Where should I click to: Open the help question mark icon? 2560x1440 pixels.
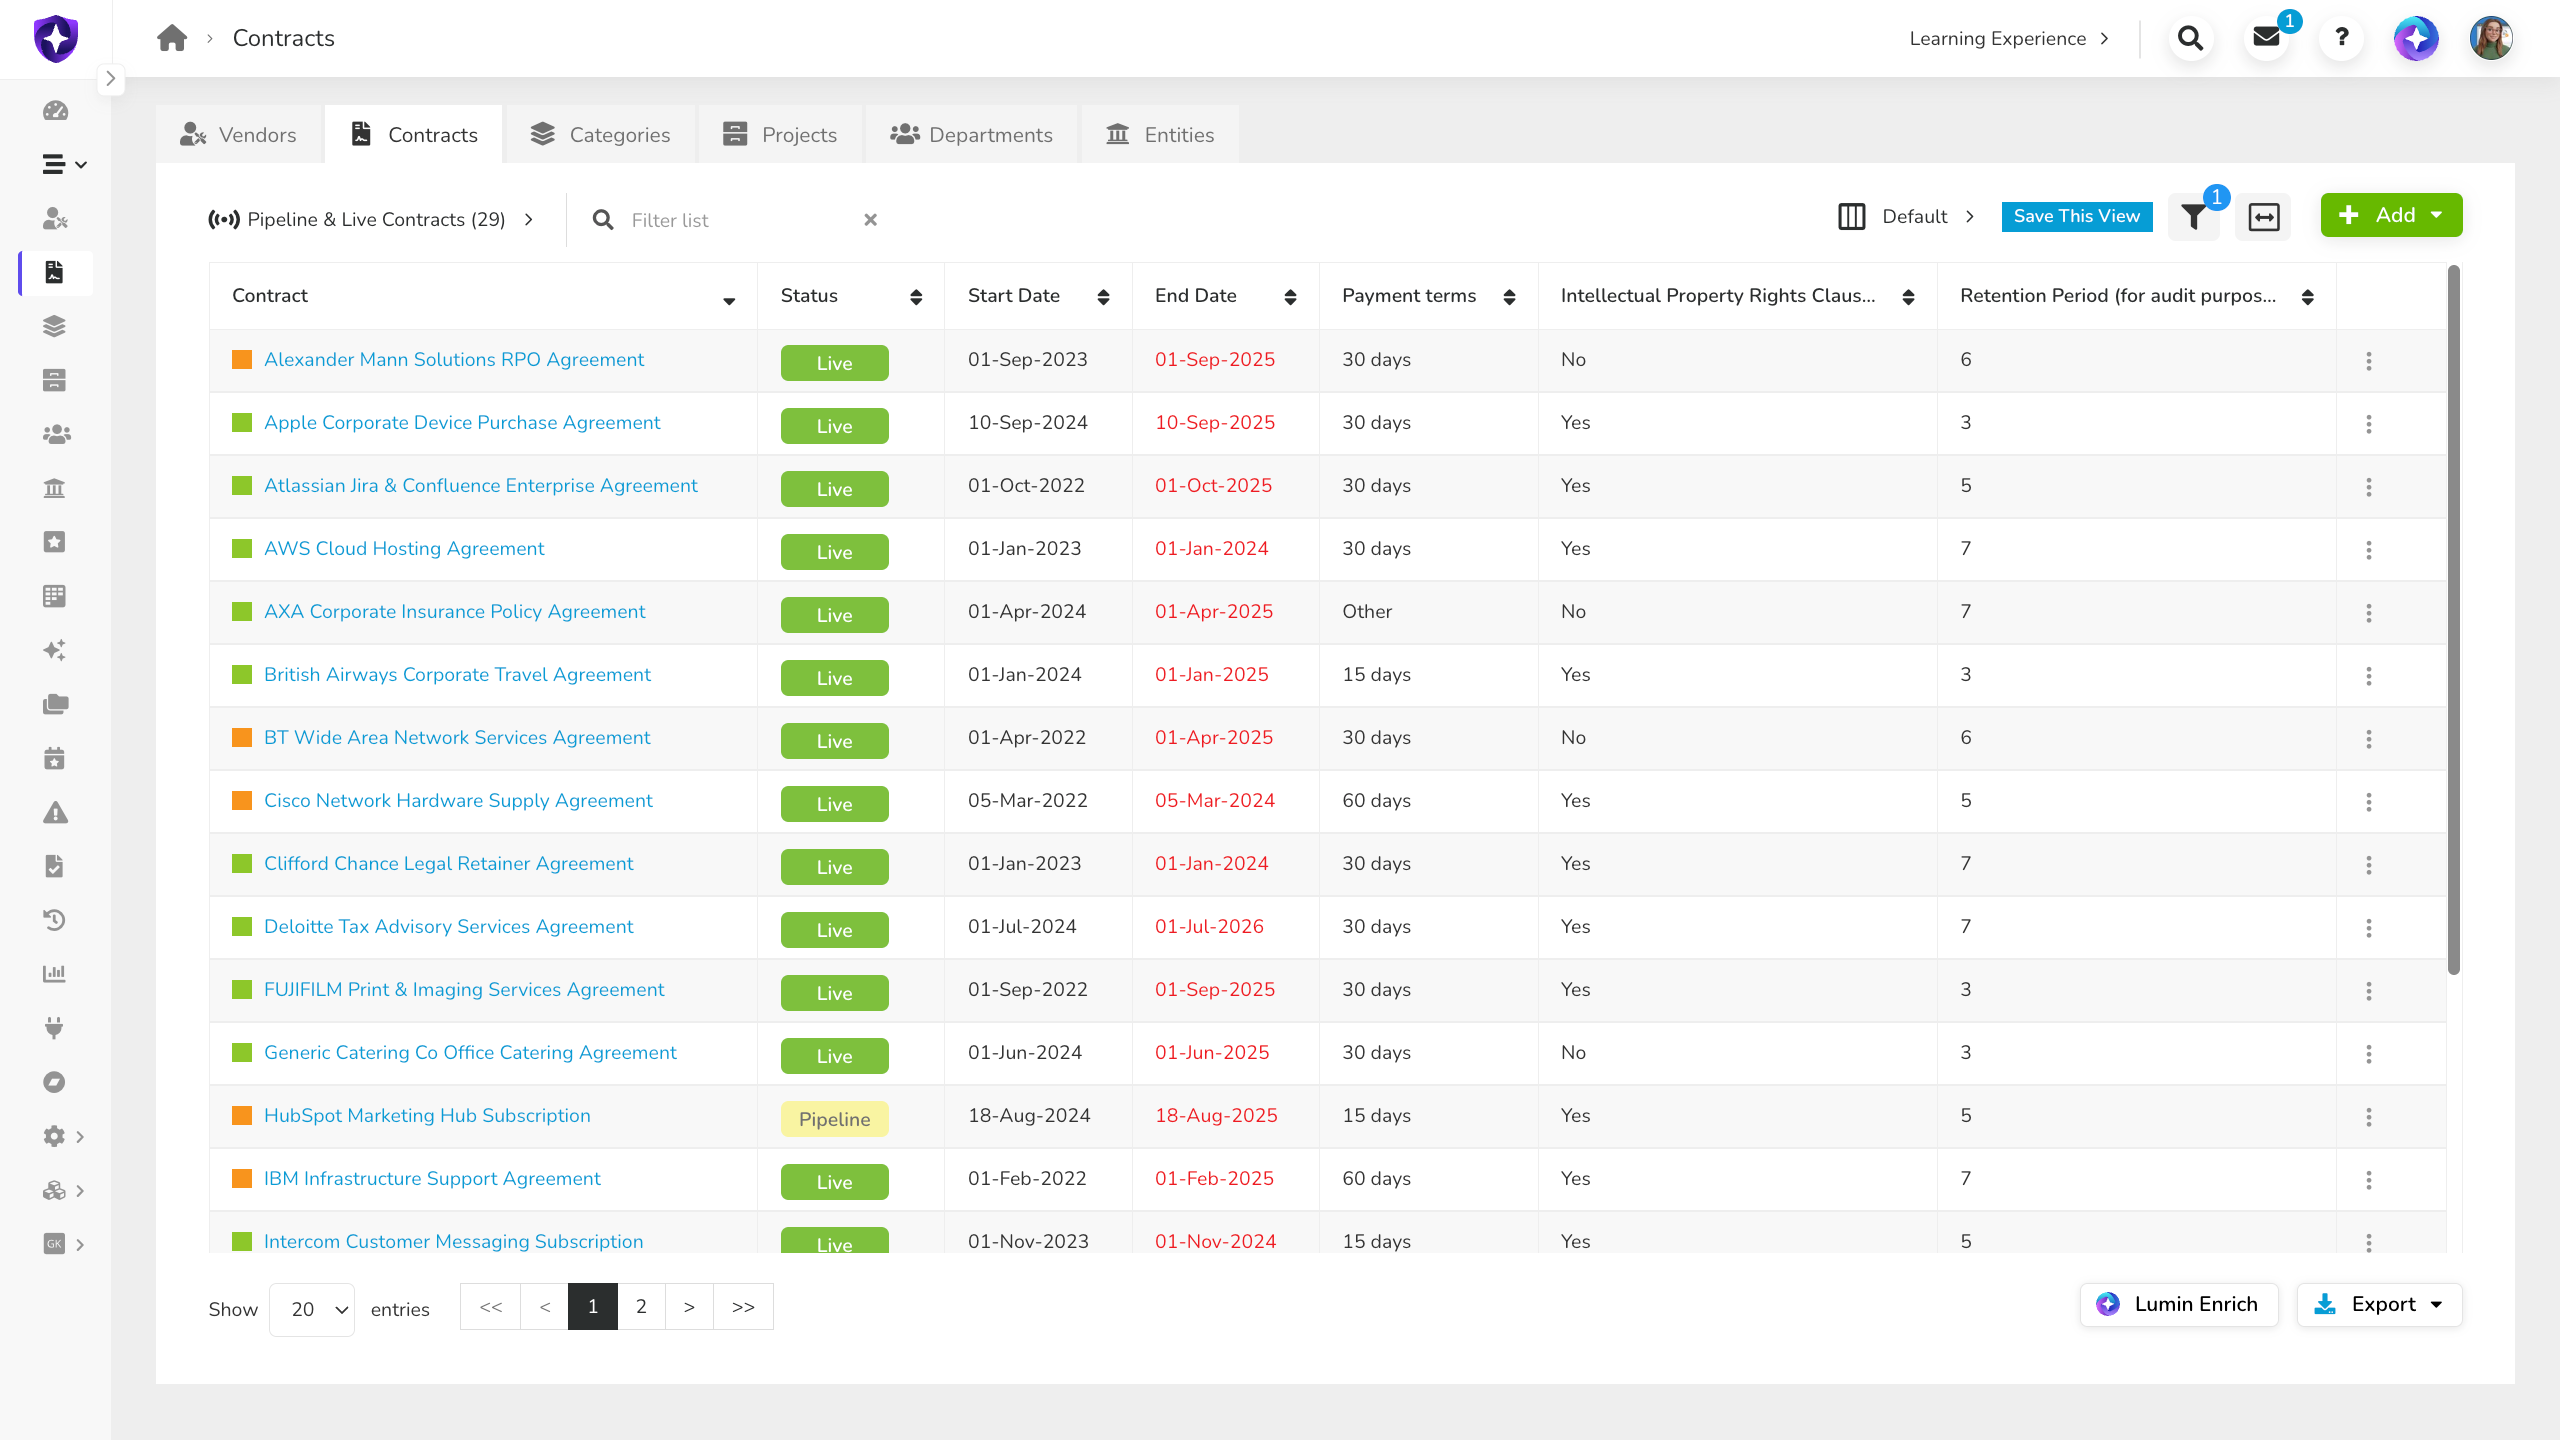2341,38
